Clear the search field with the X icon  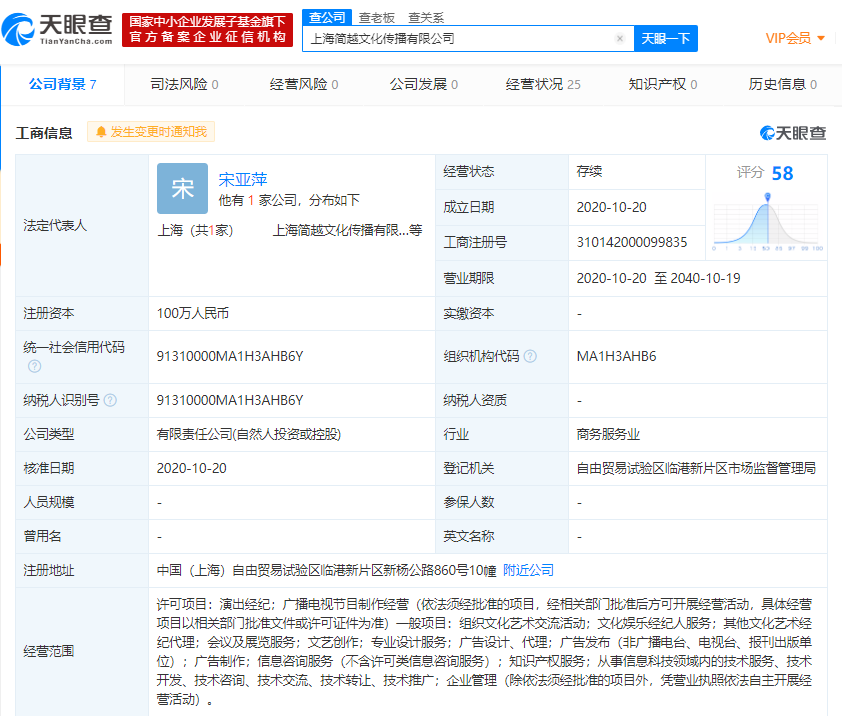click(620, 39)
